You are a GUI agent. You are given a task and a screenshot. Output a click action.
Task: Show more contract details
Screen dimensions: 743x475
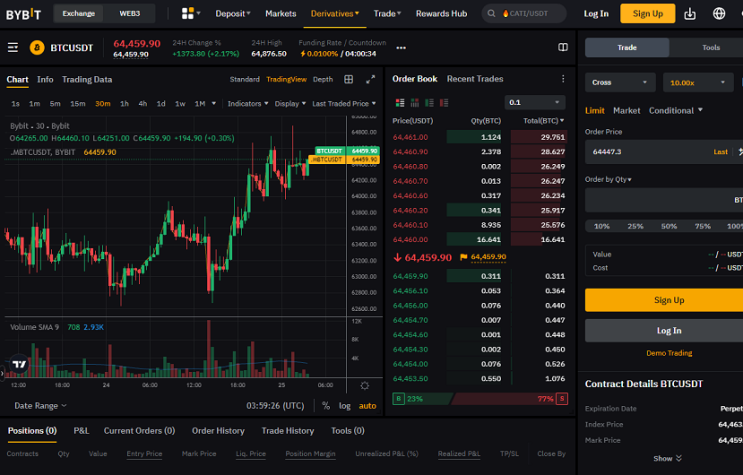667,458
